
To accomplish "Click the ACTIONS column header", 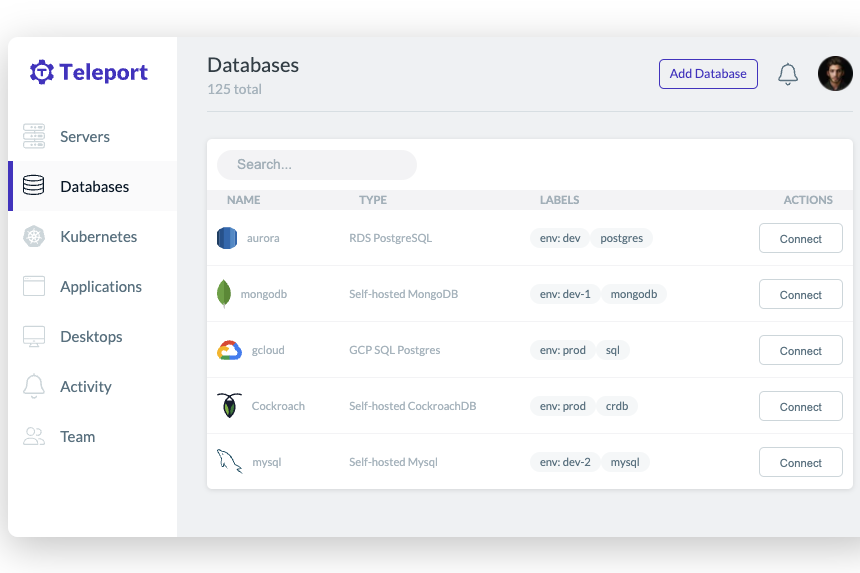I will [808, 200].
